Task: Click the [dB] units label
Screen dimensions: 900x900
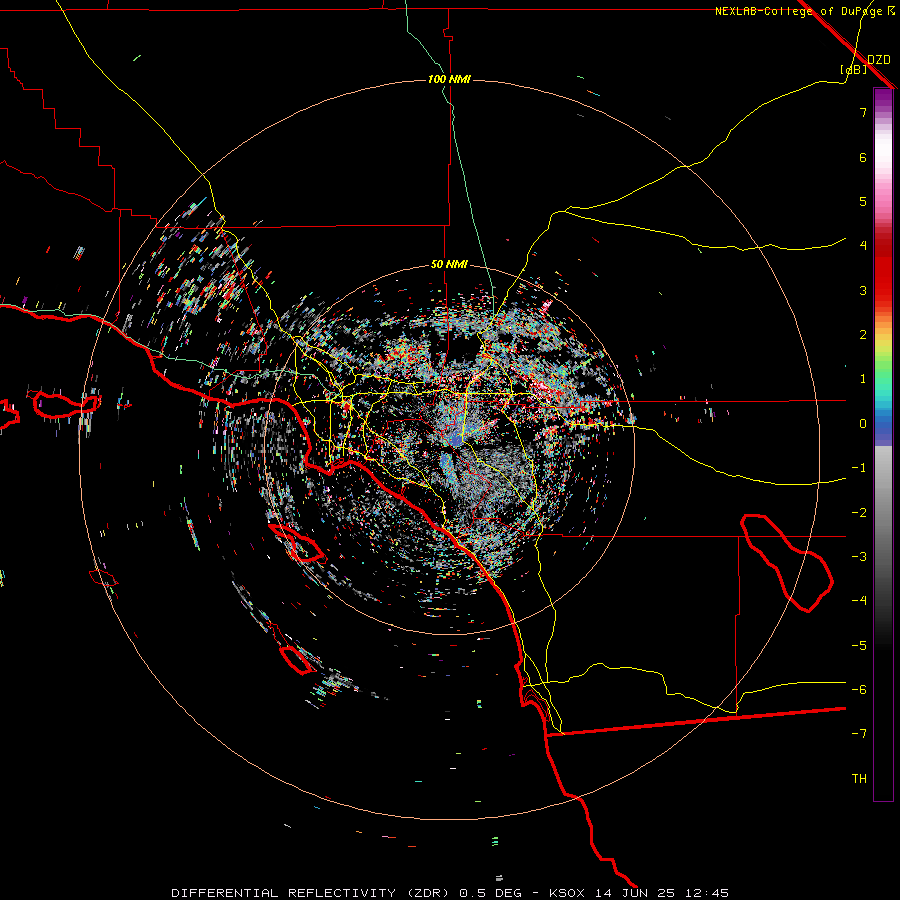Action: coord(854,69)
